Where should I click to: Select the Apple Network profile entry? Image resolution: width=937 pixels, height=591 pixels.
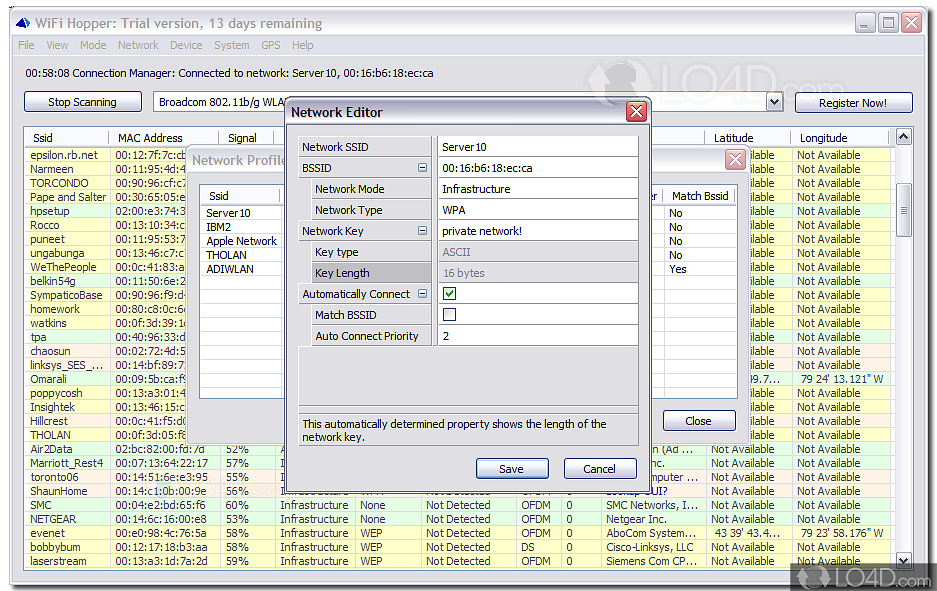pyautogui.click(x=241, y=241)
